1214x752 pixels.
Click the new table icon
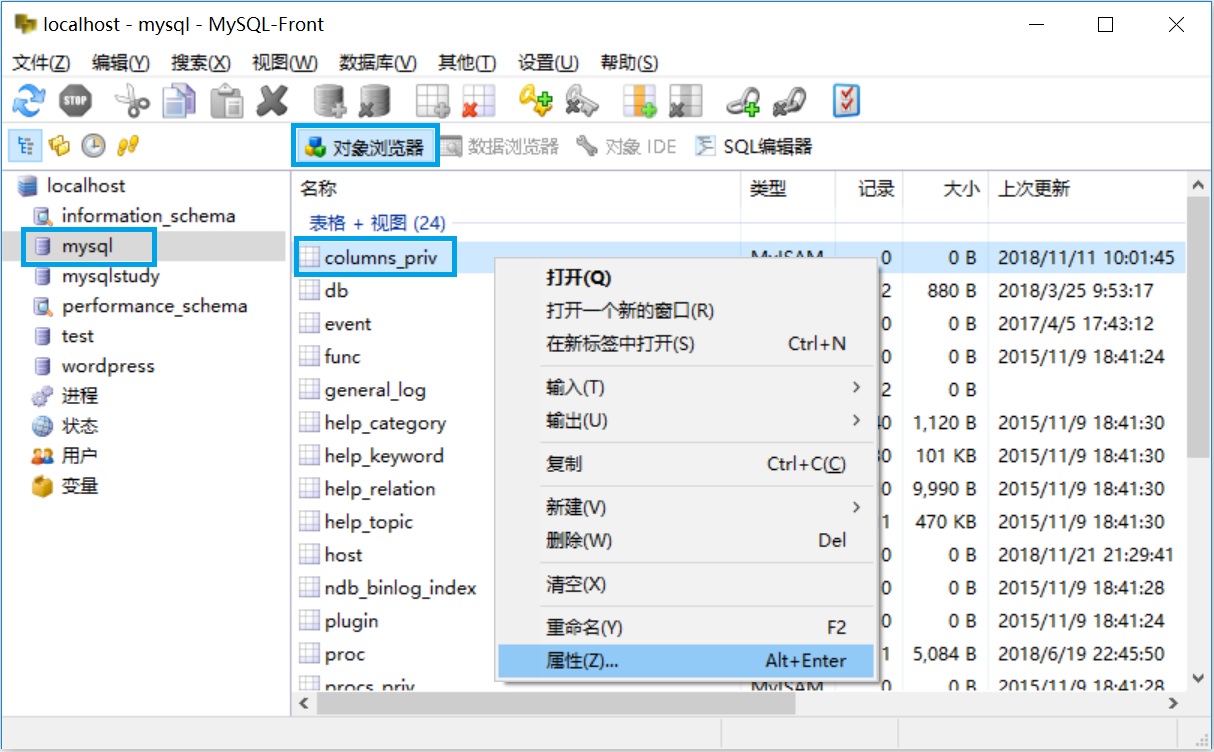click(x=433, y=100)
